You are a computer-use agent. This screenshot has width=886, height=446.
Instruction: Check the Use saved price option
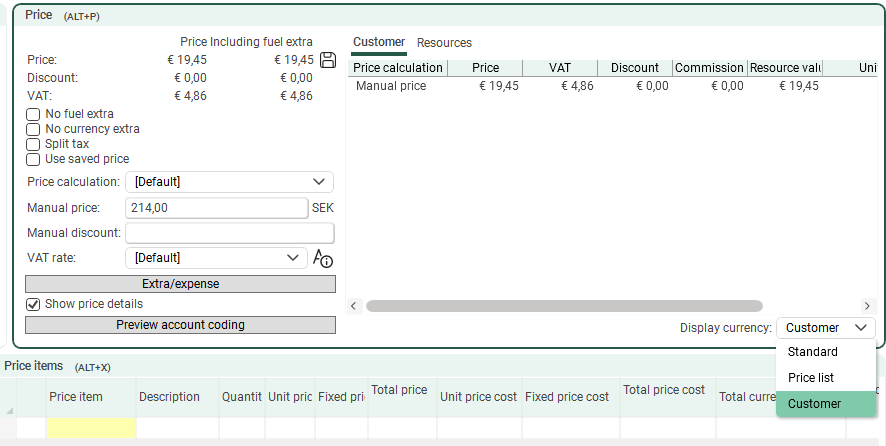click(x=33, y=159)
